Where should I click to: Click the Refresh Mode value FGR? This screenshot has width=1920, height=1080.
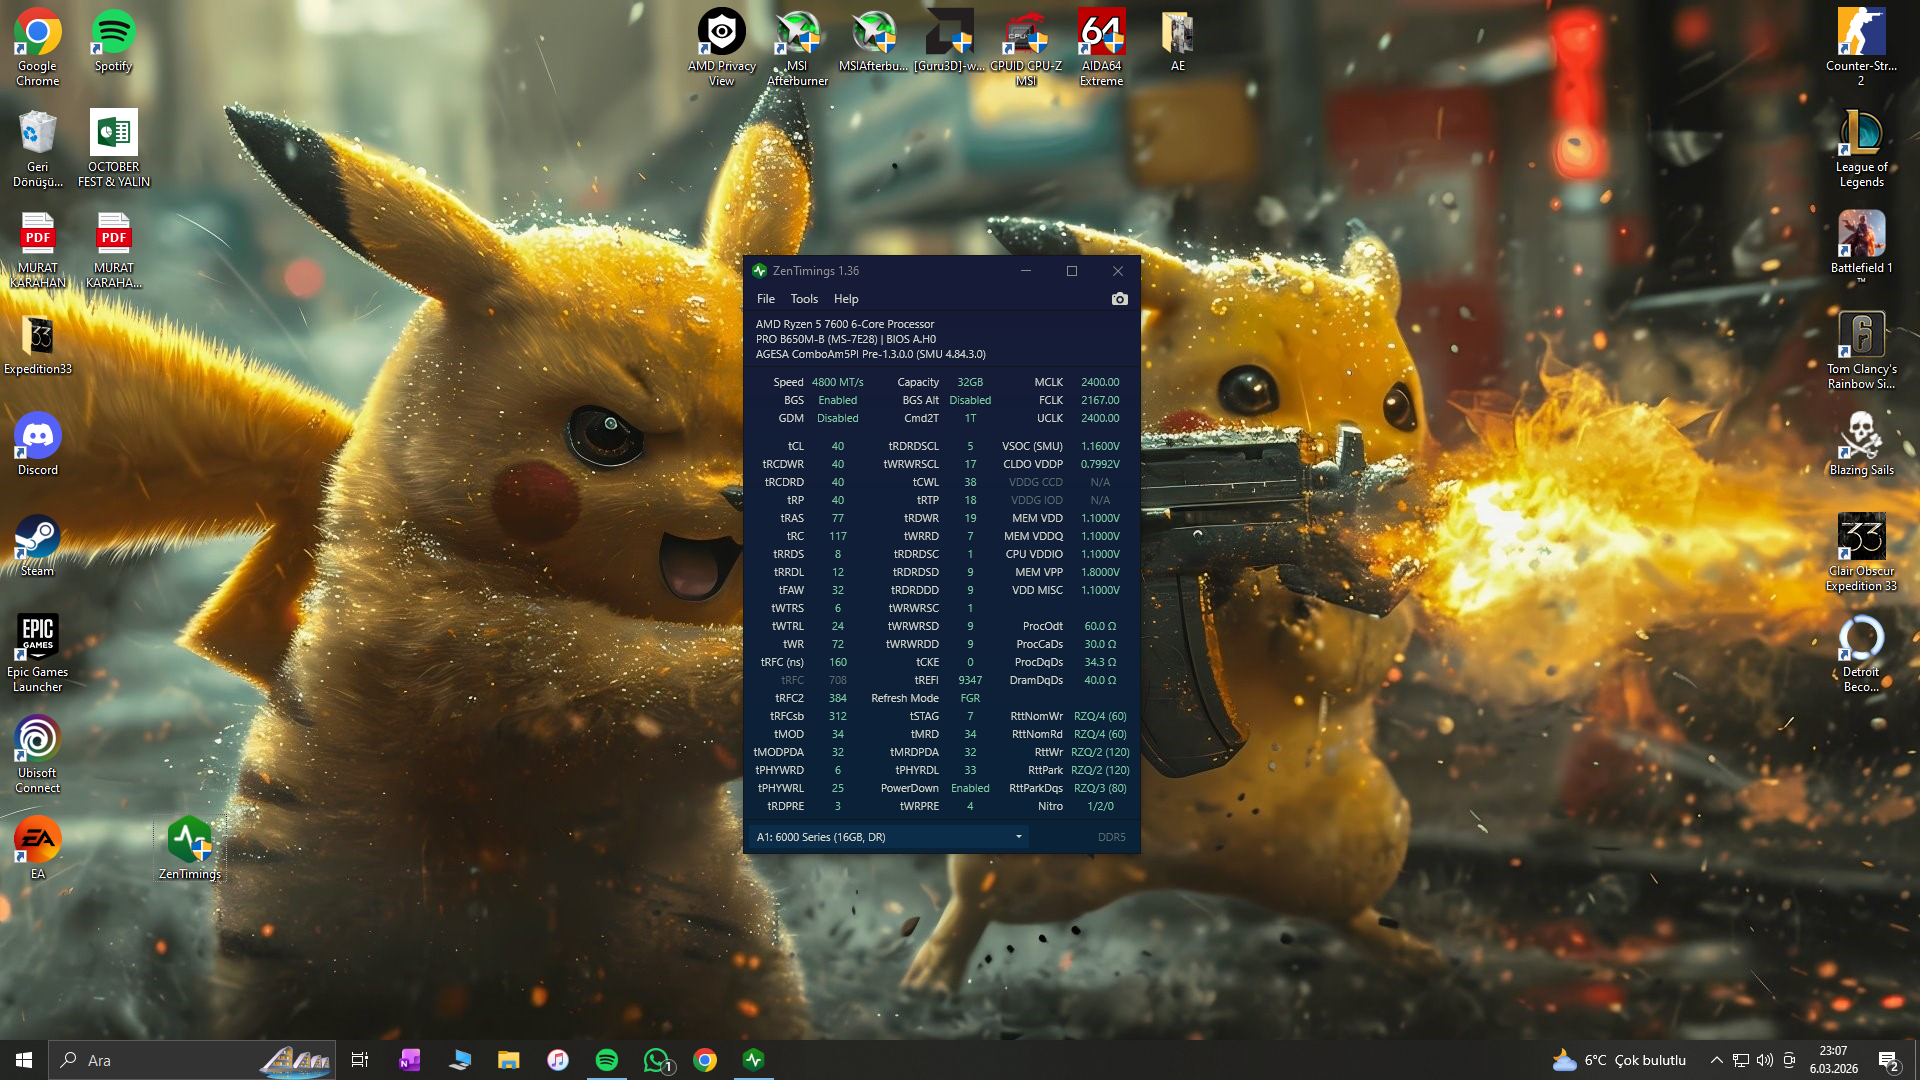[x=970, y=698]
